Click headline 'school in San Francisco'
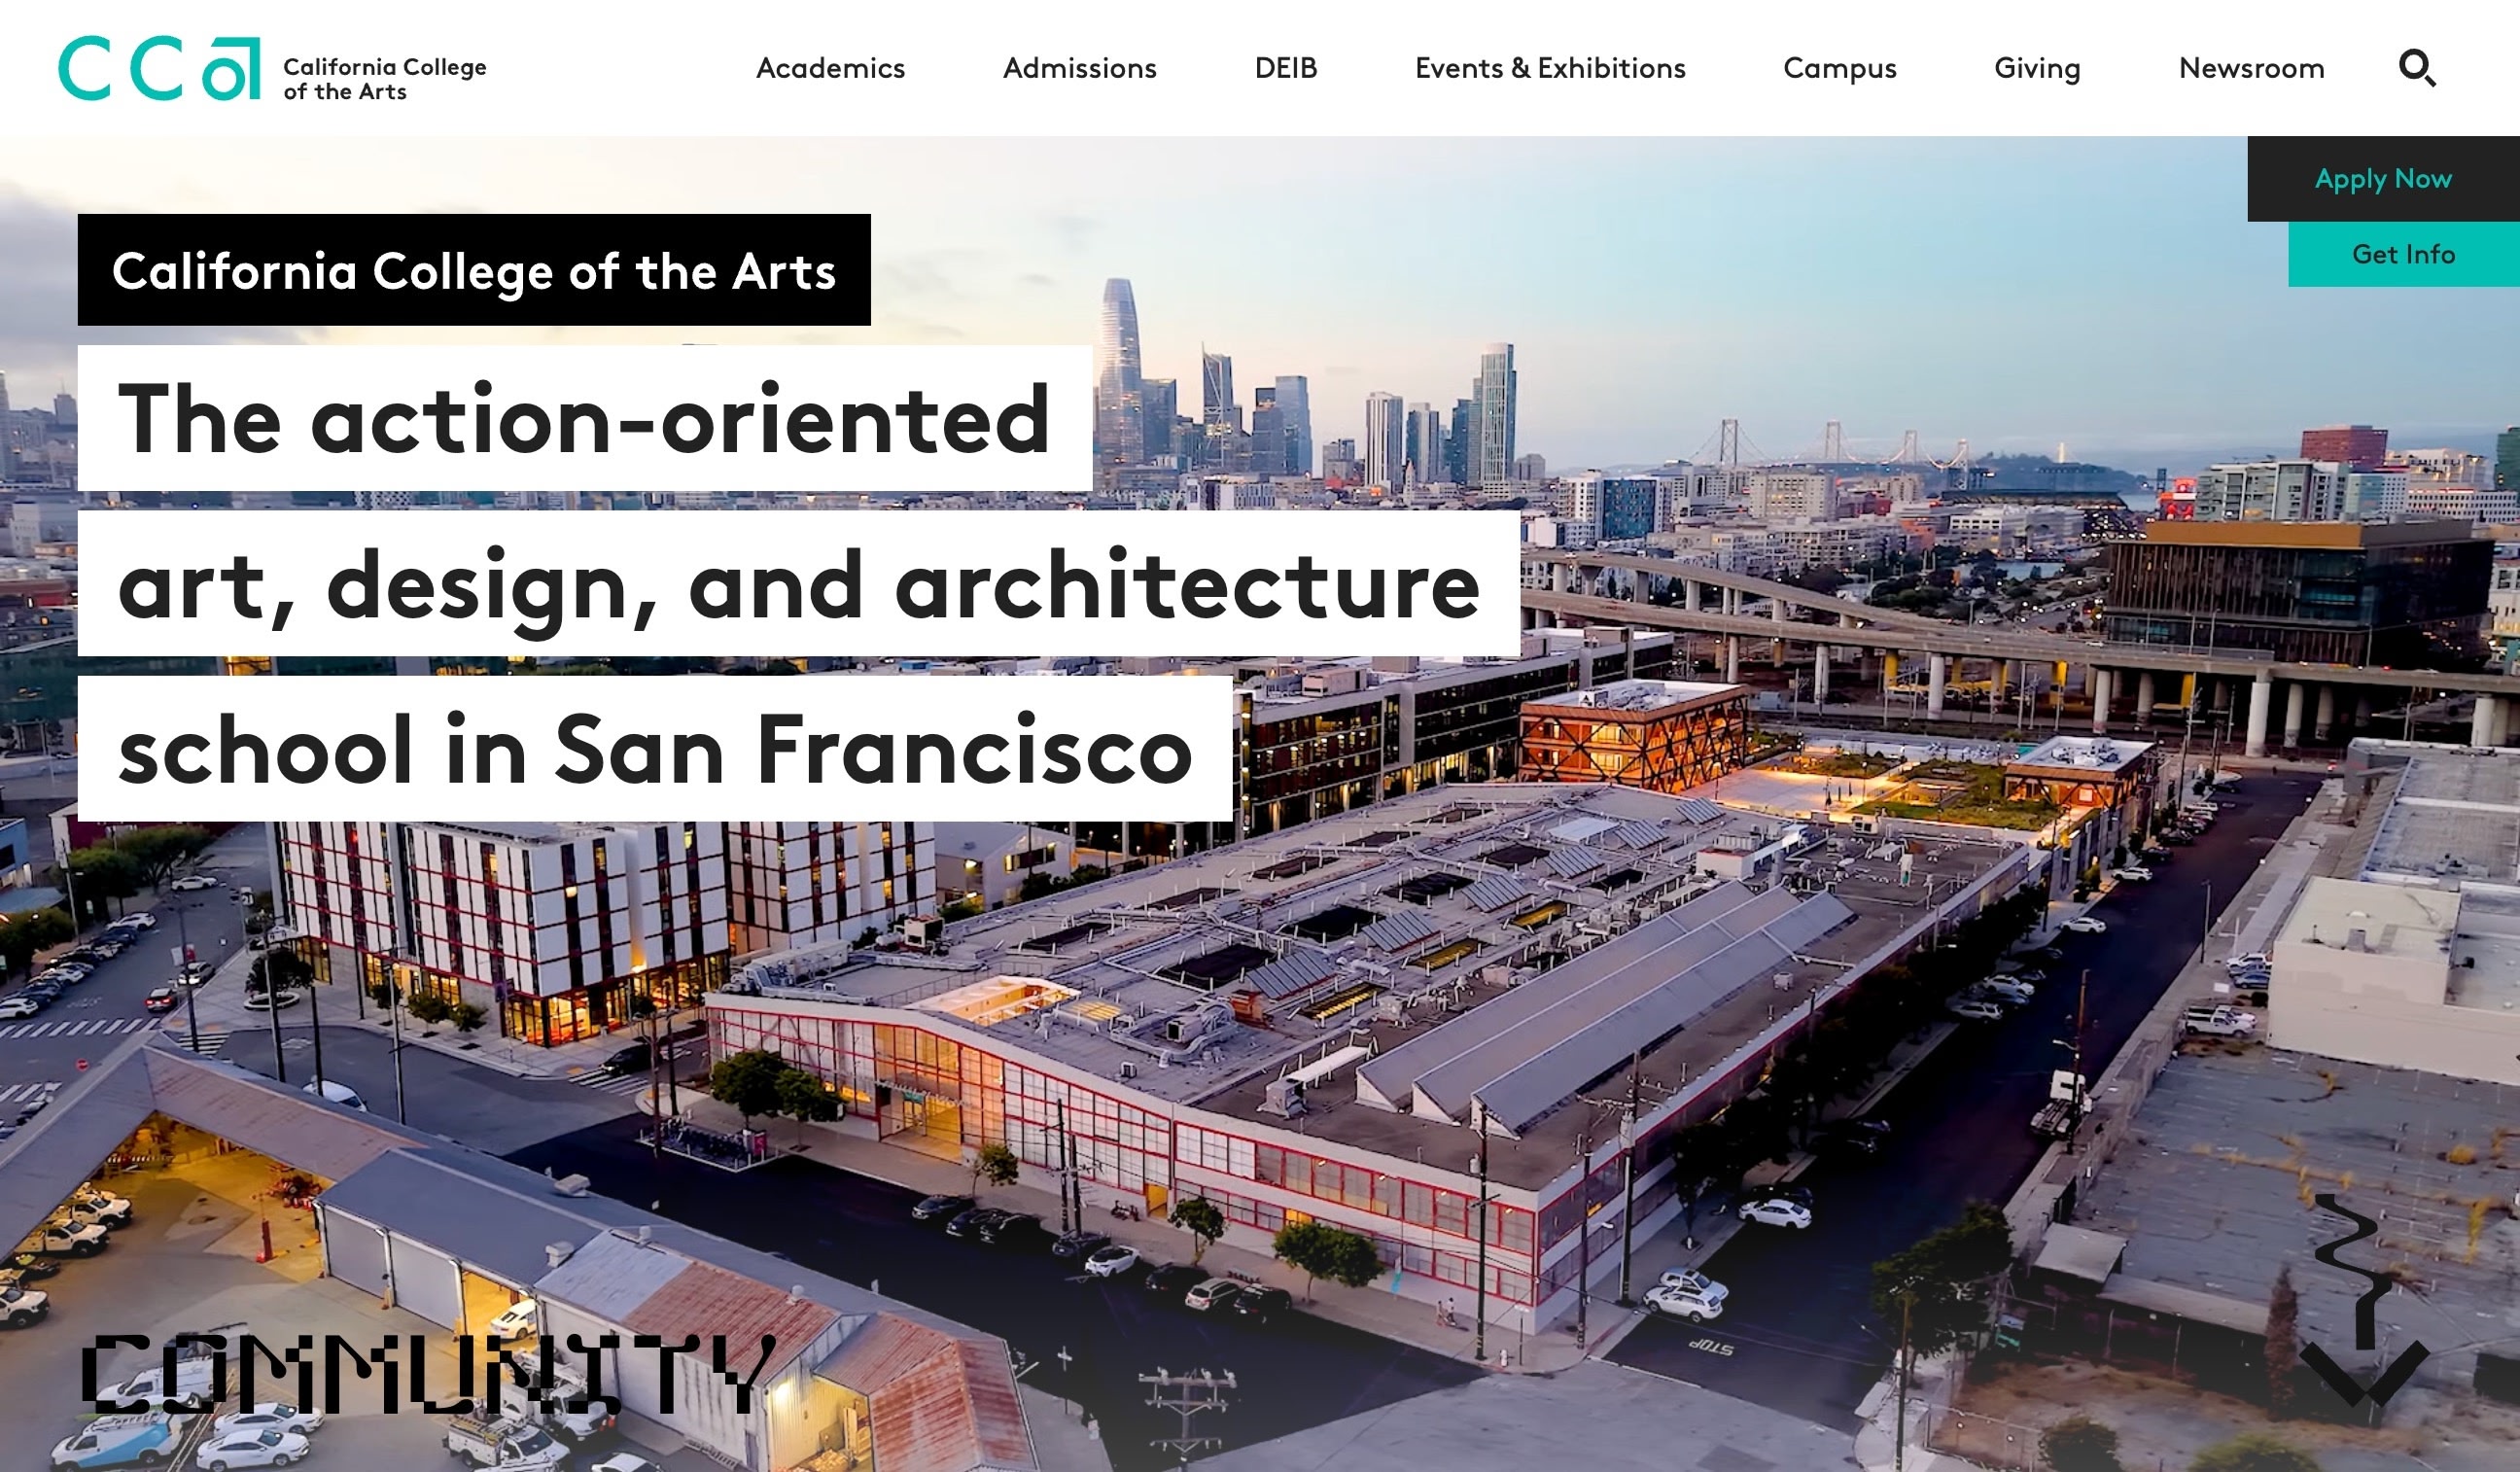This screenshot has width=2520, height=1472. 655,749
